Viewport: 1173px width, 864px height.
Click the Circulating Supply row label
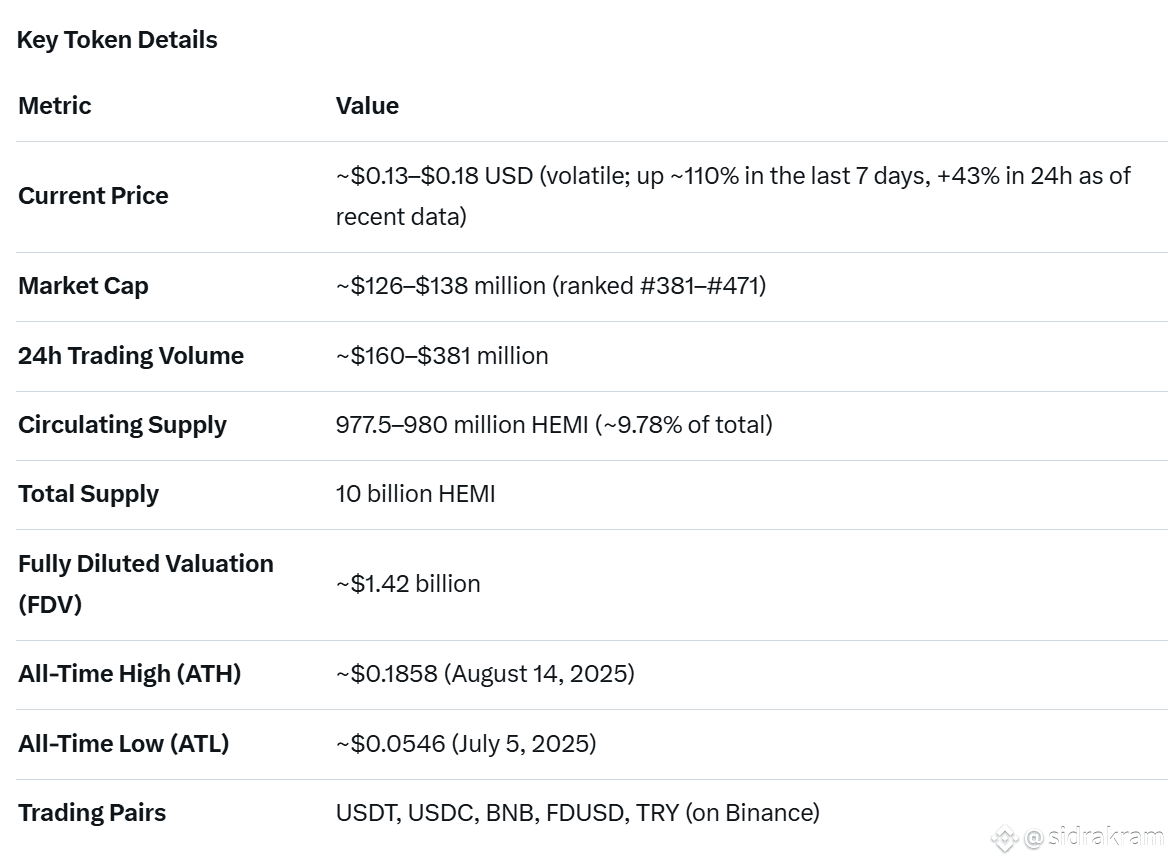click(x=122, y=425)
